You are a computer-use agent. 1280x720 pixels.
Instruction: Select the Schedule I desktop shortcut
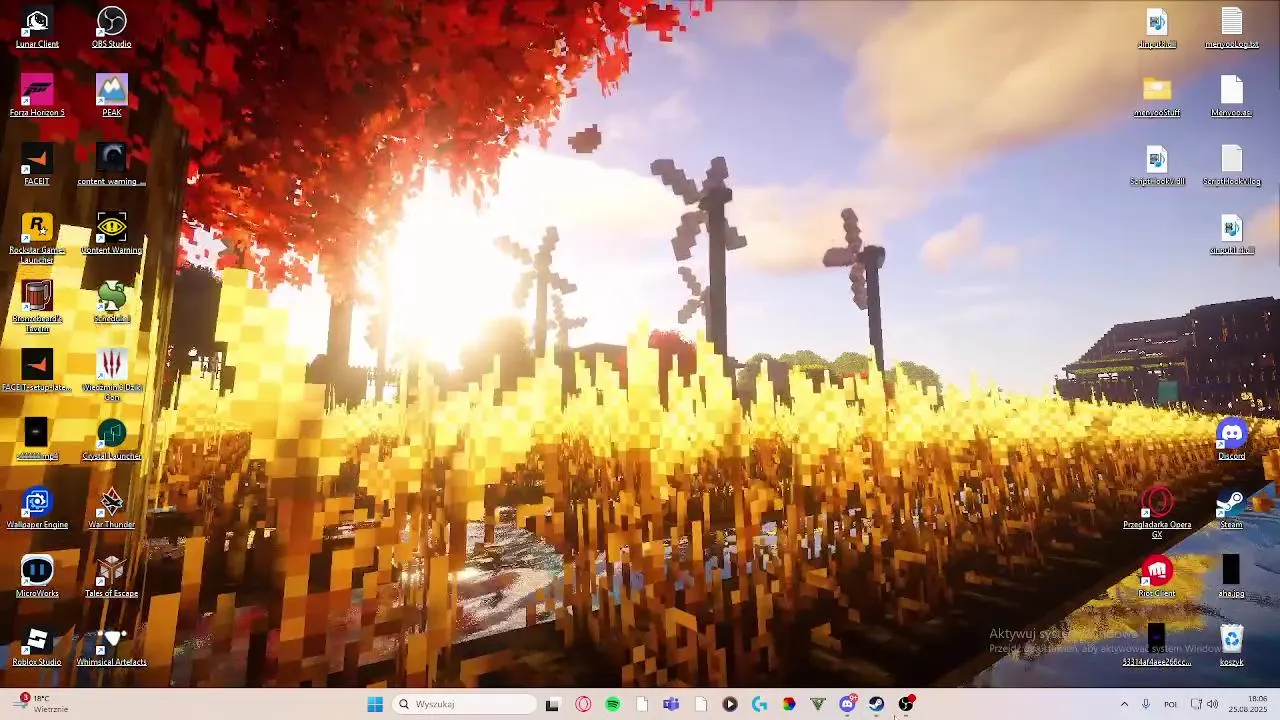pos(111,302)
